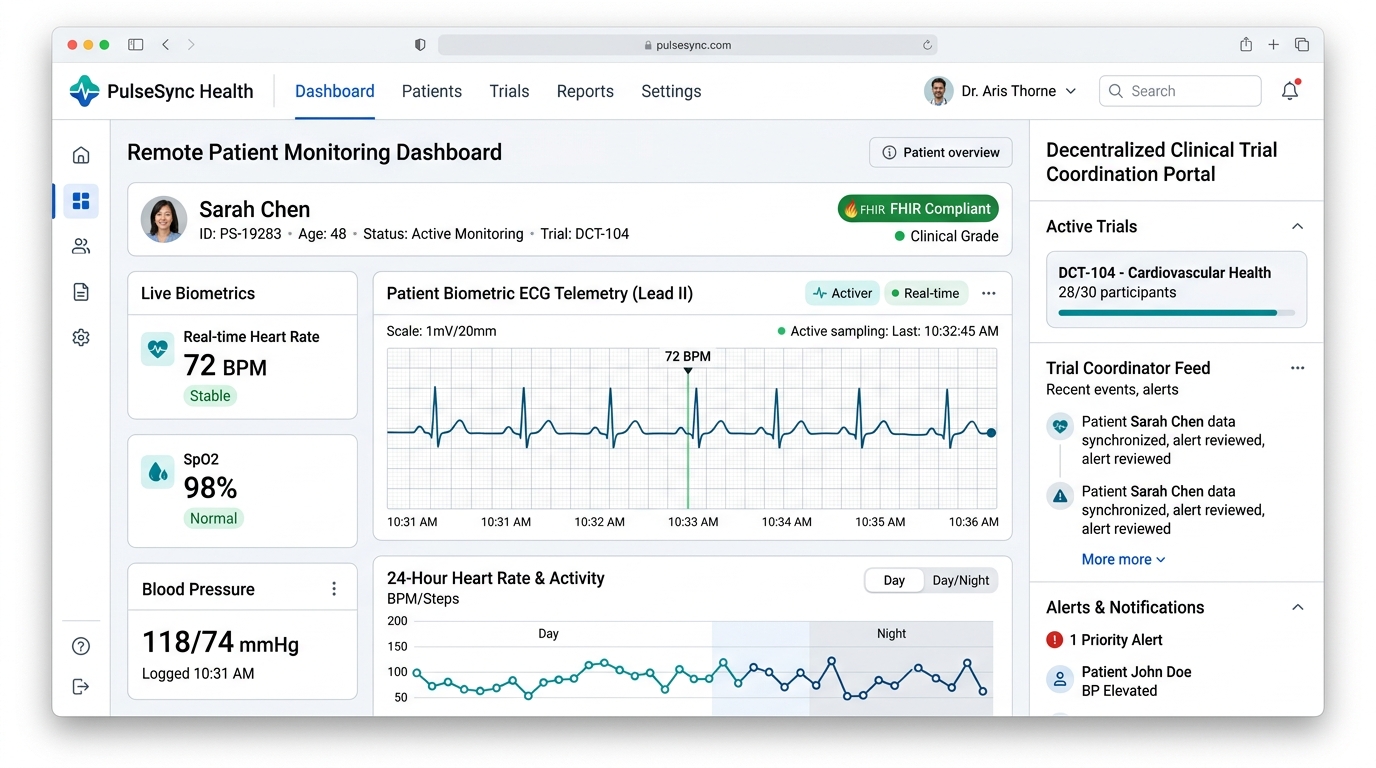Open the Reports tab

coord(585,91)
